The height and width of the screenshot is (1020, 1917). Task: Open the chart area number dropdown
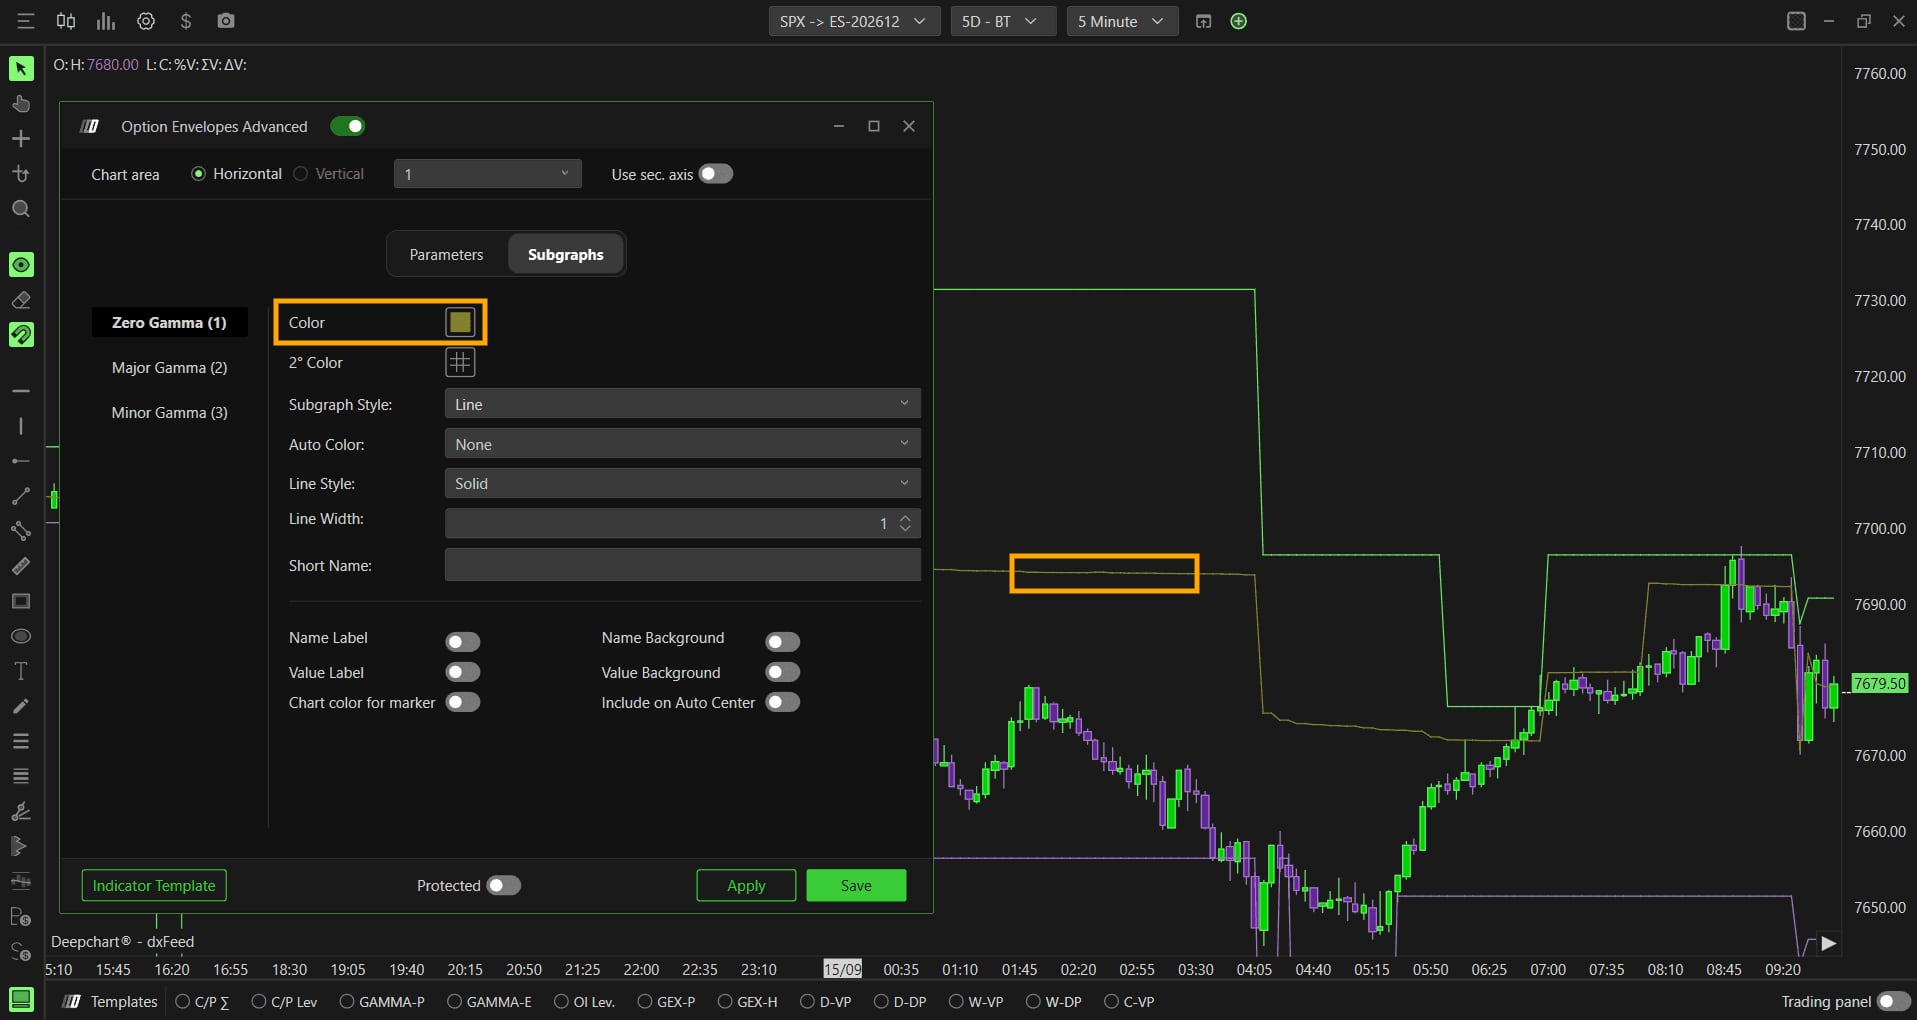pos(488,174)
